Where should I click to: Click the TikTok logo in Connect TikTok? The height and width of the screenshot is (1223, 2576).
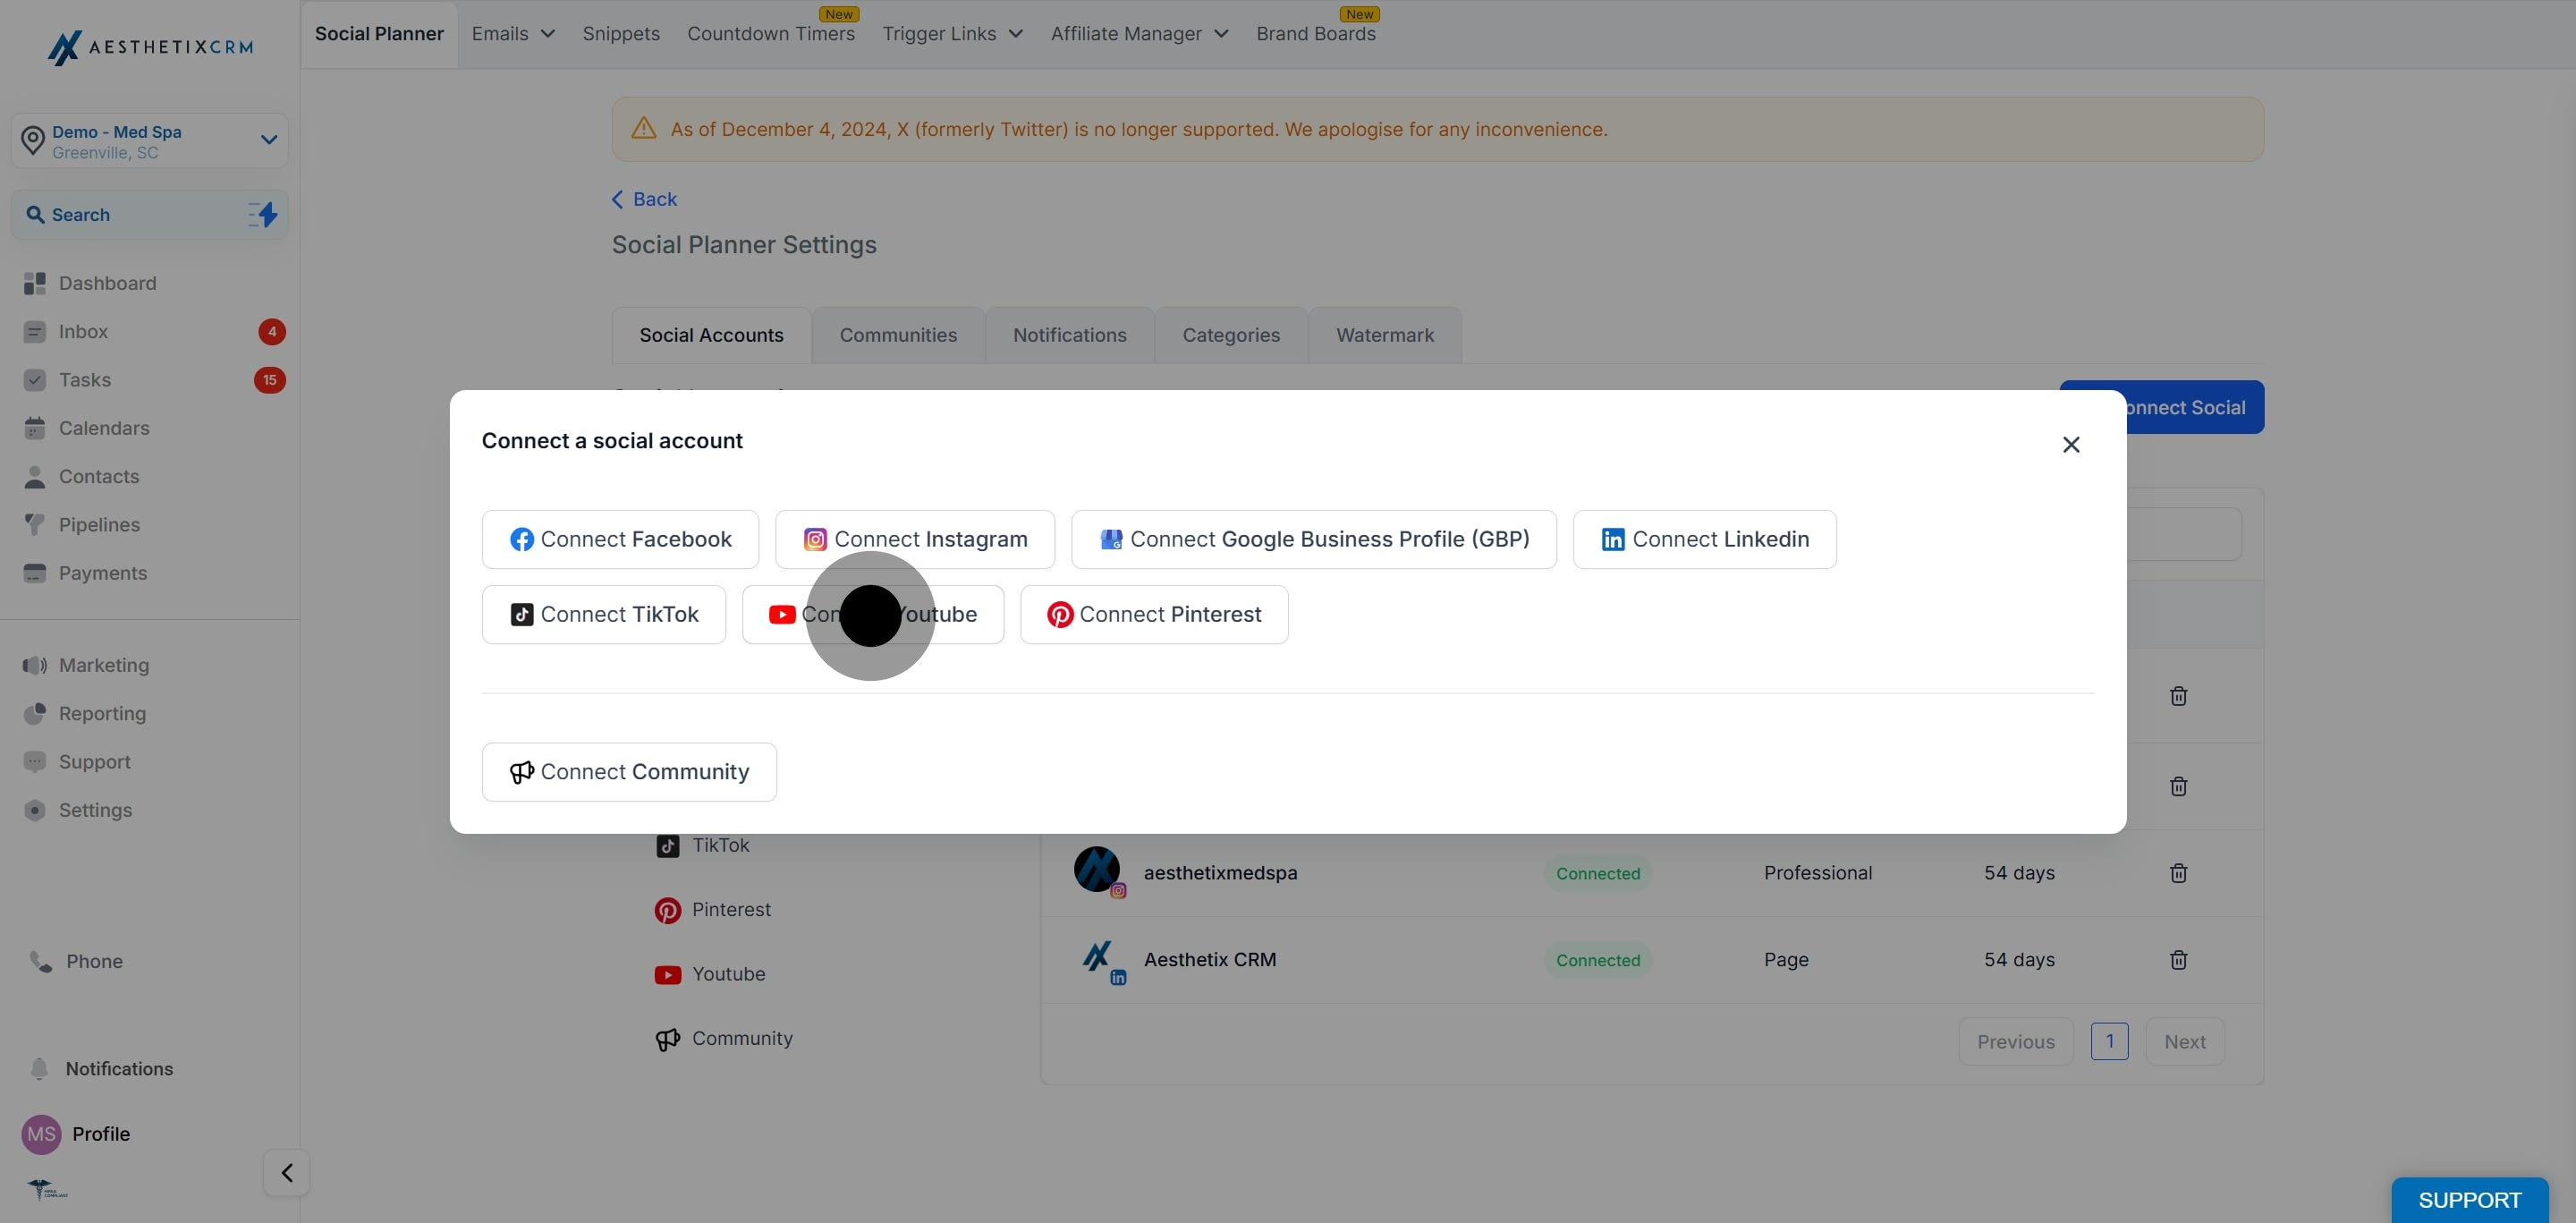(x=521, y=614)
